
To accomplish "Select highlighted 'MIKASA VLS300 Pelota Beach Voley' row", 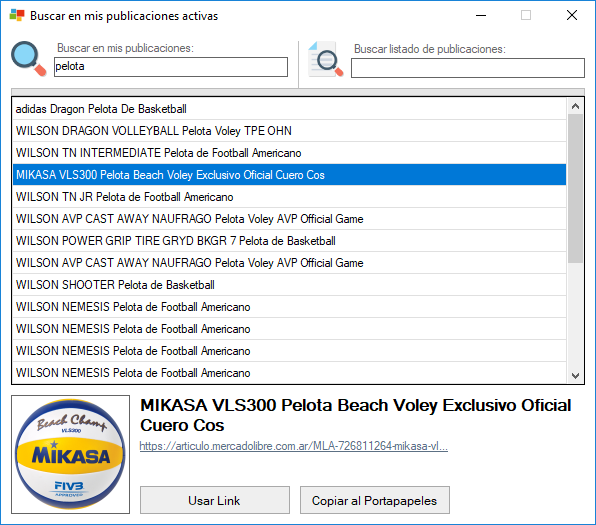I will click(289, 175).
